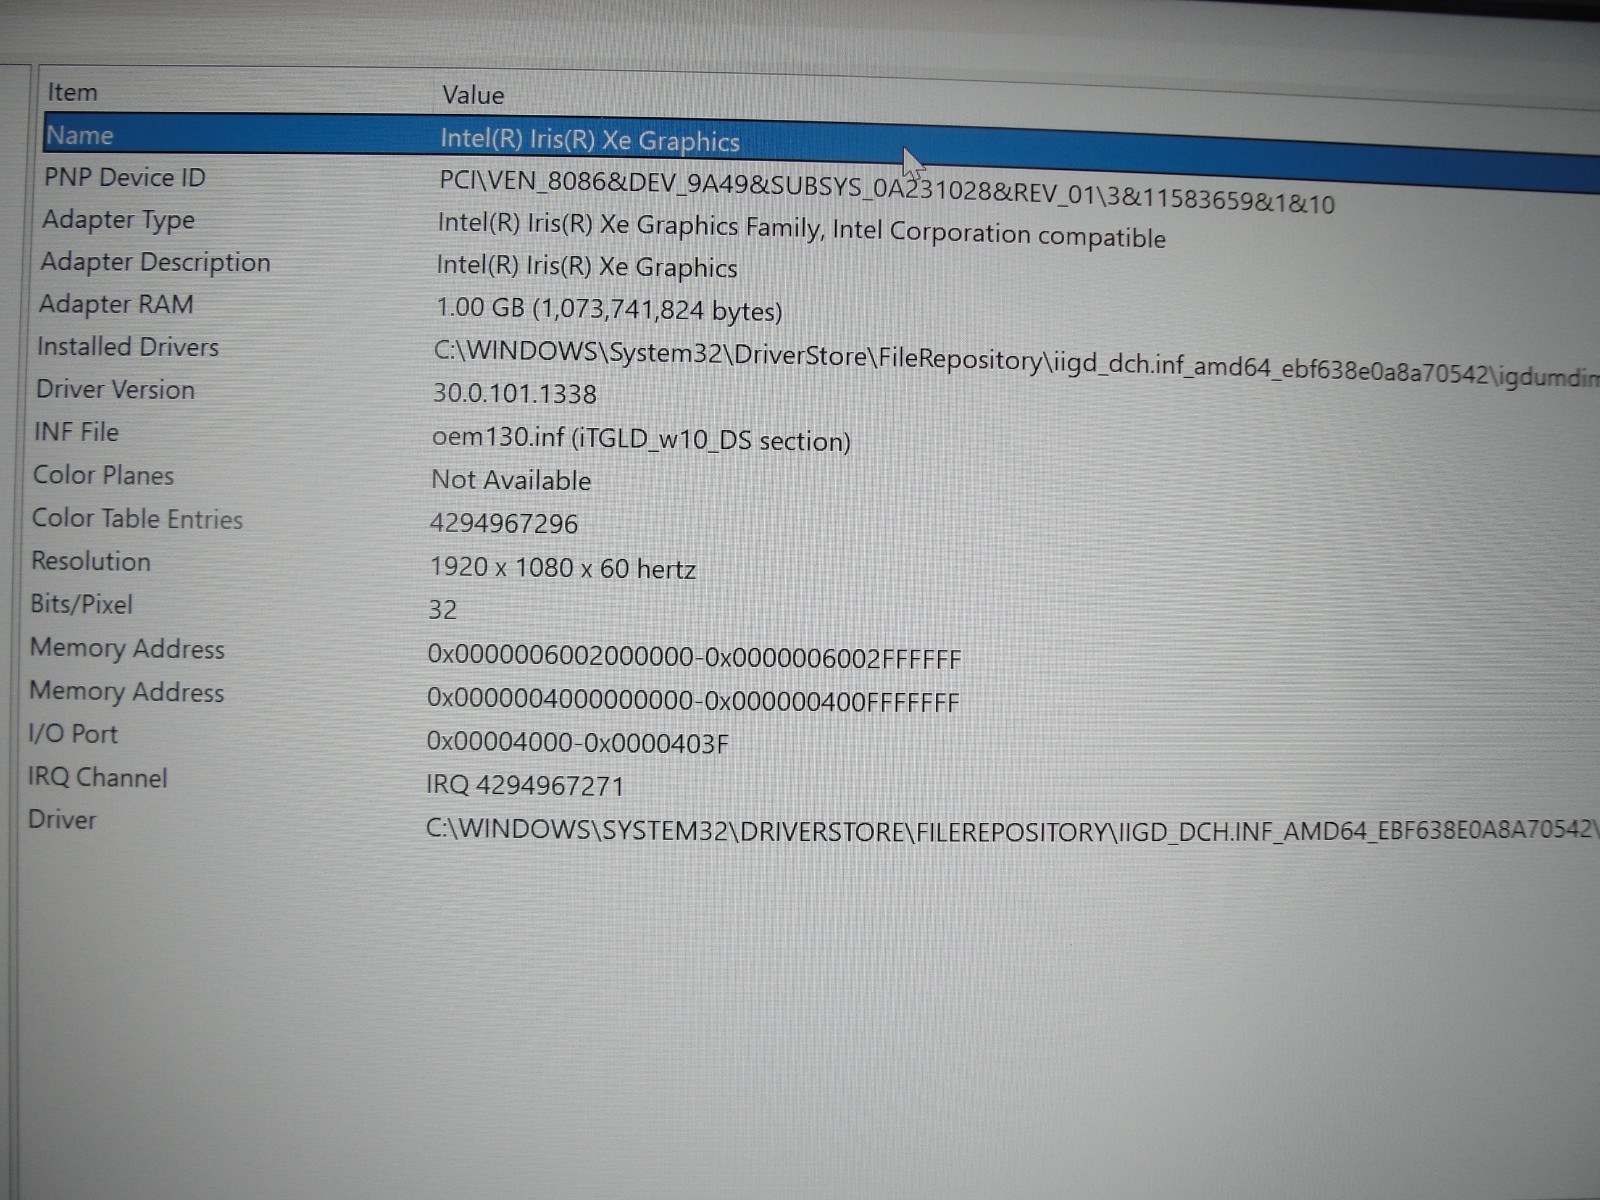
Task: Click the 4294967296 color table value
Action: 504,523
